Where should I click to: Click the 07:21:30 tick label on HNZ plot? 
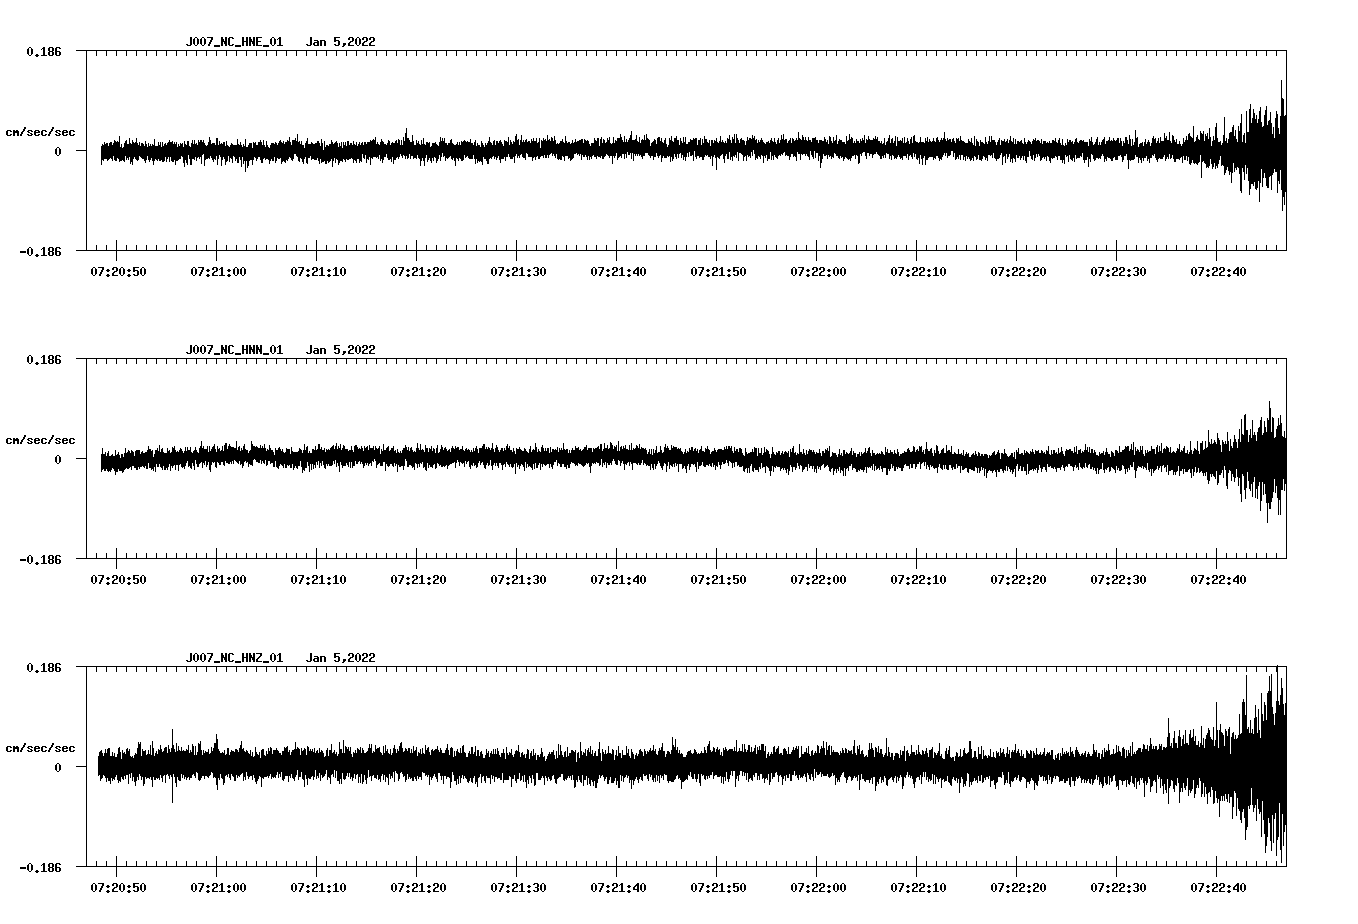(x=518, y=887)
